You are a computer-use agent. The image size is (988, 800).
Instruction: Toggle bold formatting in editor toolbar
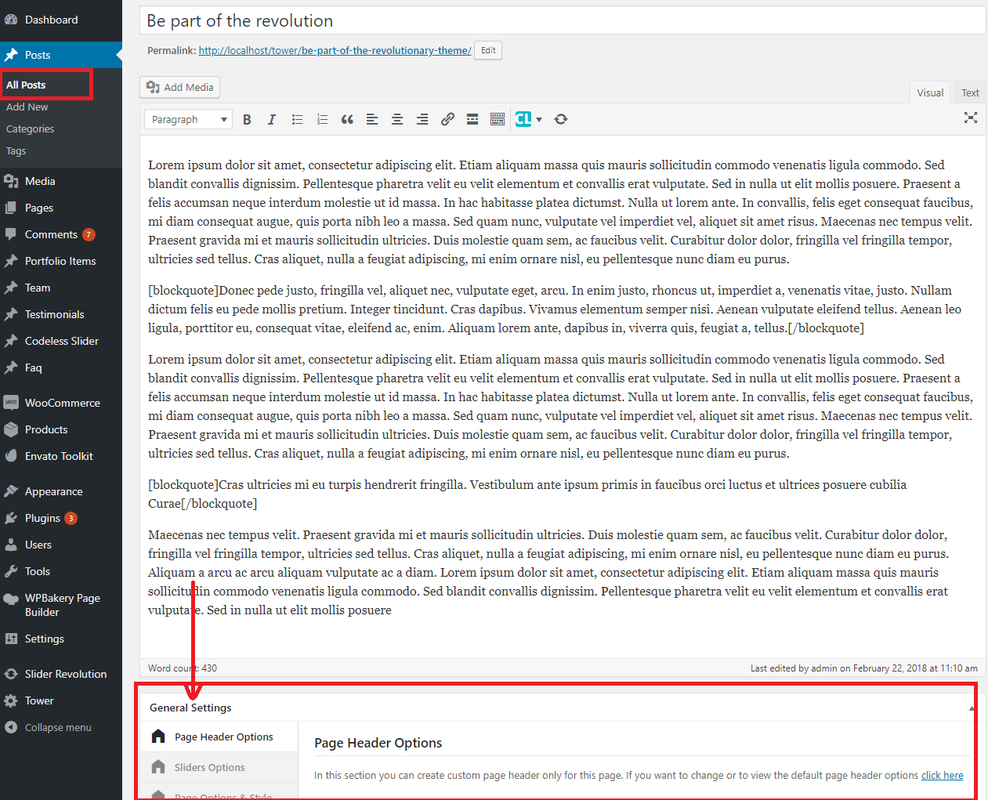(247, 119)
